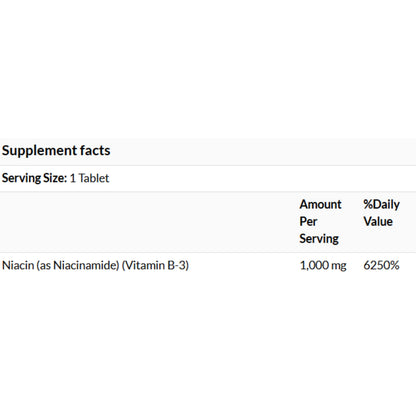Select the bold "Serving" word before "Size:"
Image resolution: width=416 pixels, height=416 pixels.
coord(21,178)
